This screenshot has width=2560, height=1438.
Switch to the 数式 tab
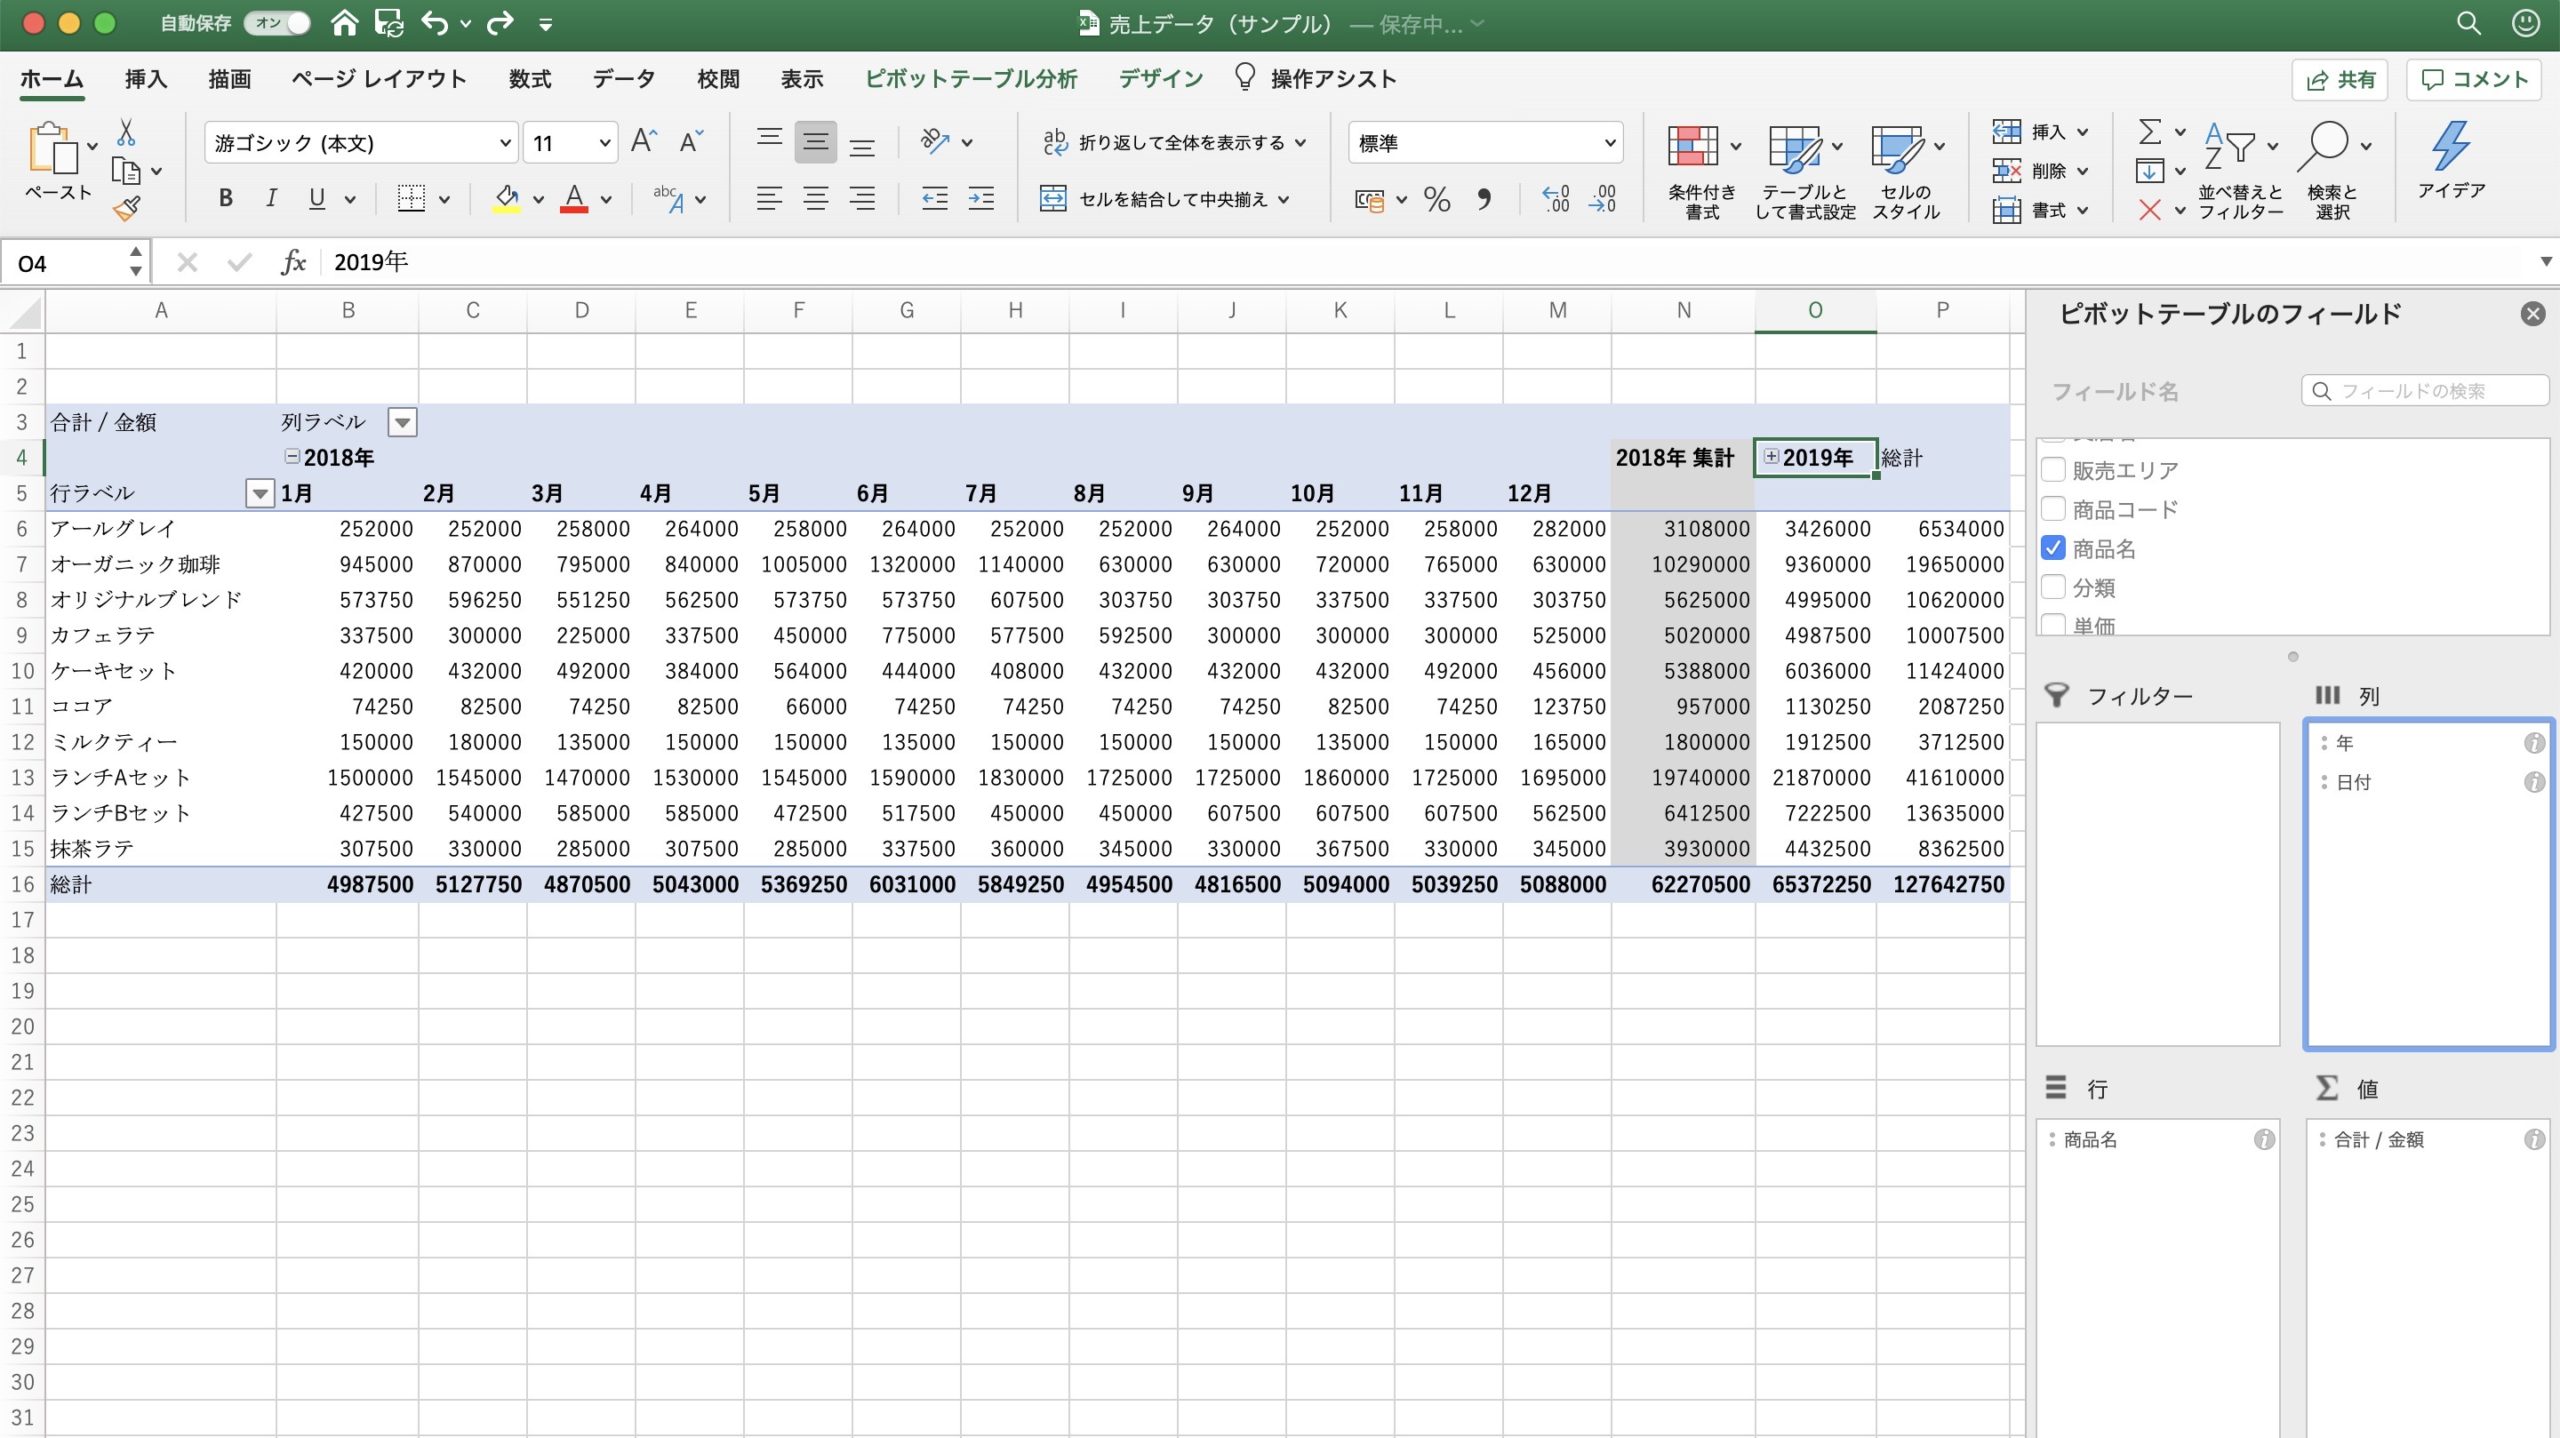(x=530, y=79)
